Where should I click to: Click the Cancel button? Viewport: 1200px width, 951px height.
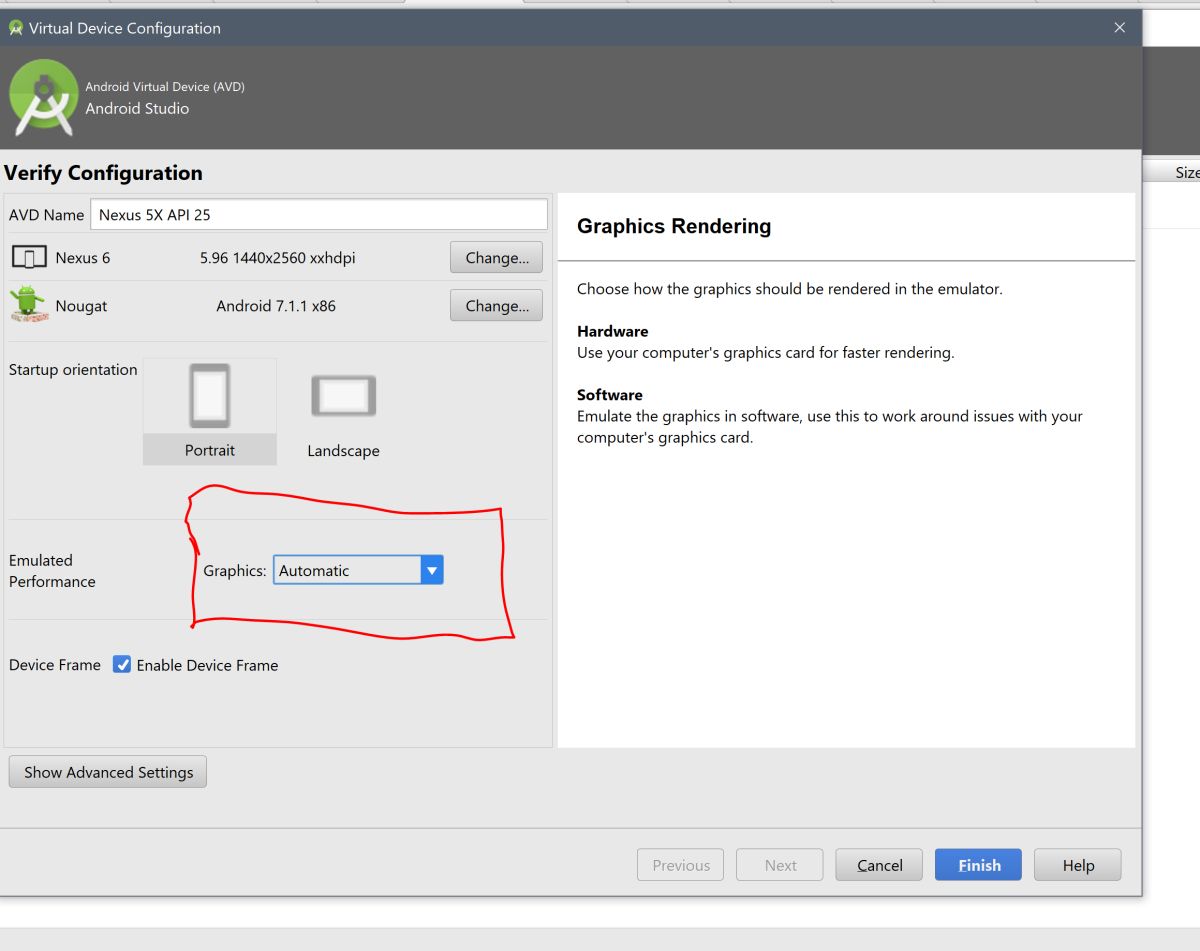(x=880, y=865)
